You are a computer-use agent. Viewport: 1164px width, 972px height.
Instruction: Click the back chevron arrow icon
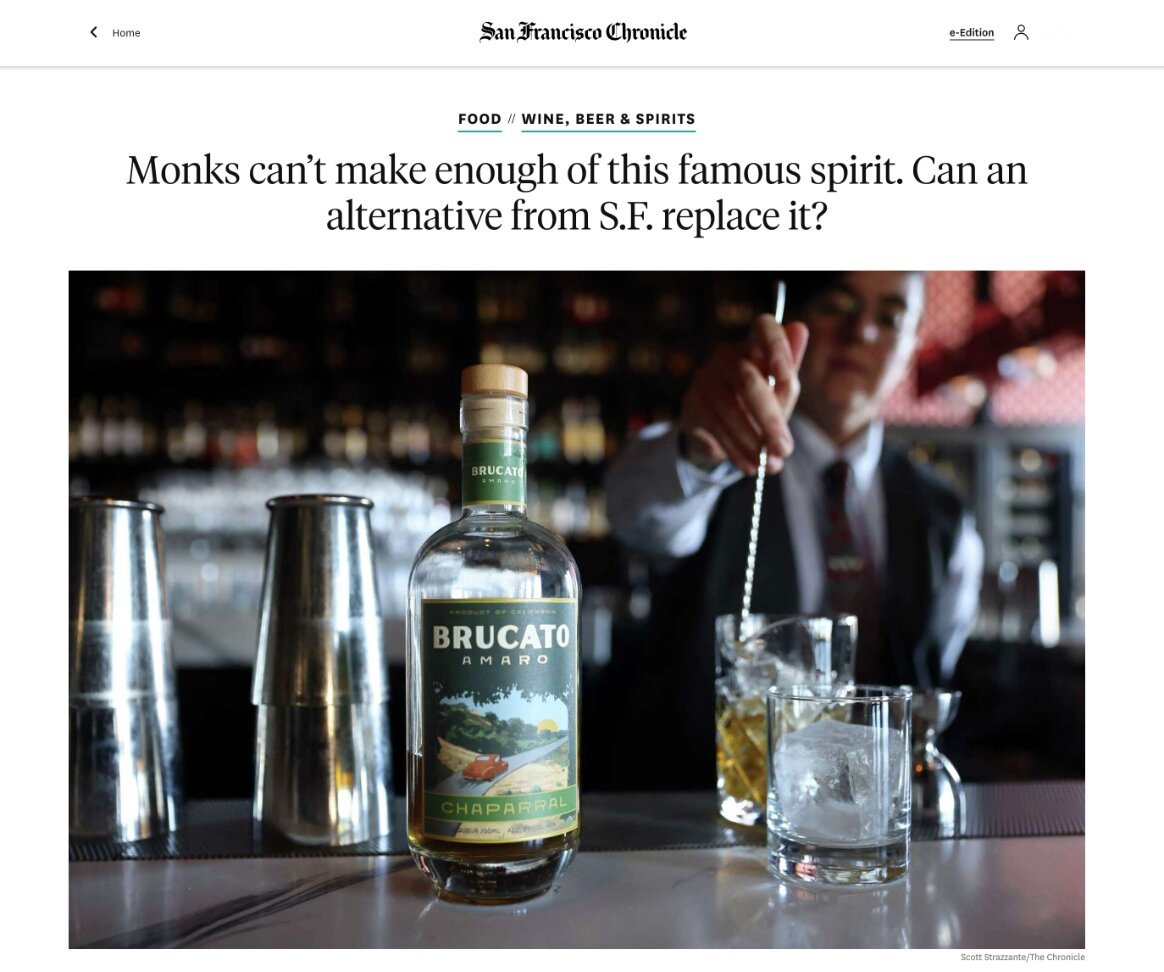94,32
